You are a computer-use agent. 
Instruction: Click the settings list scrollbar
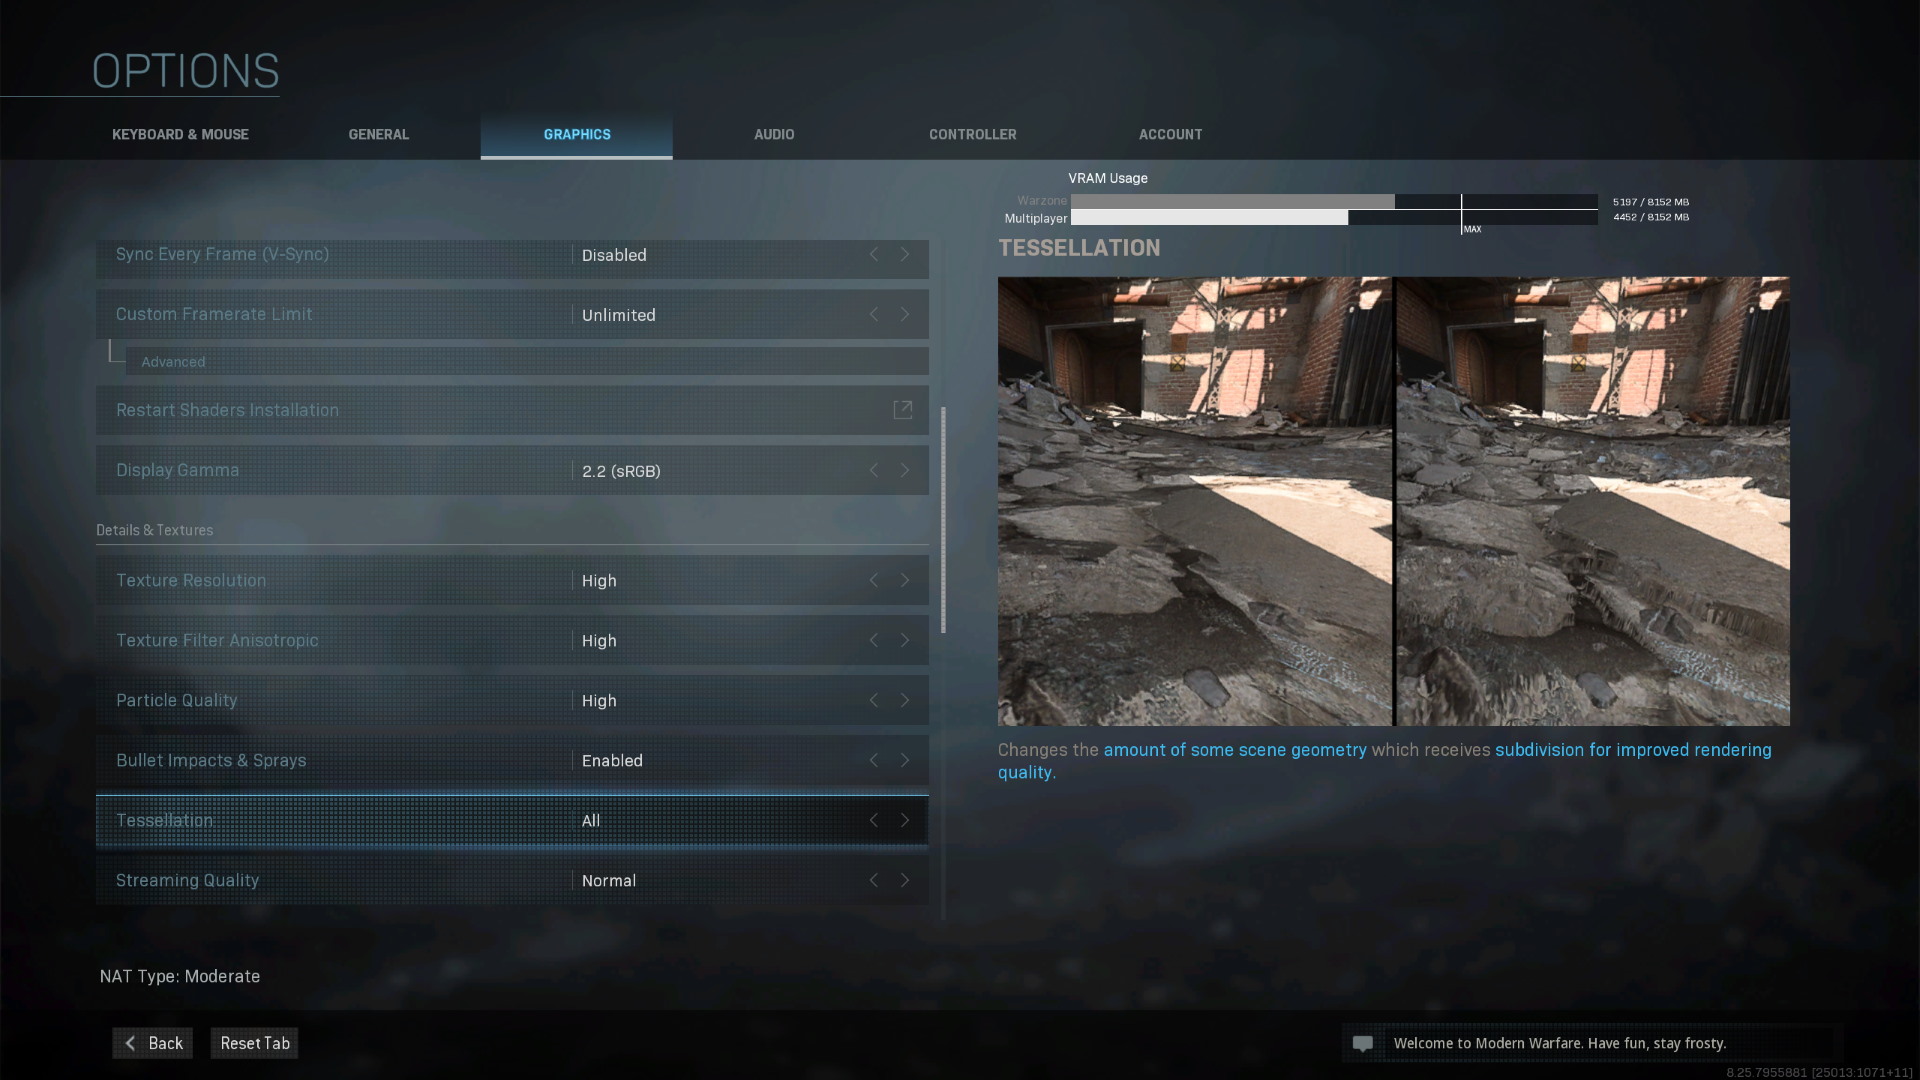(x=943, y=520)
